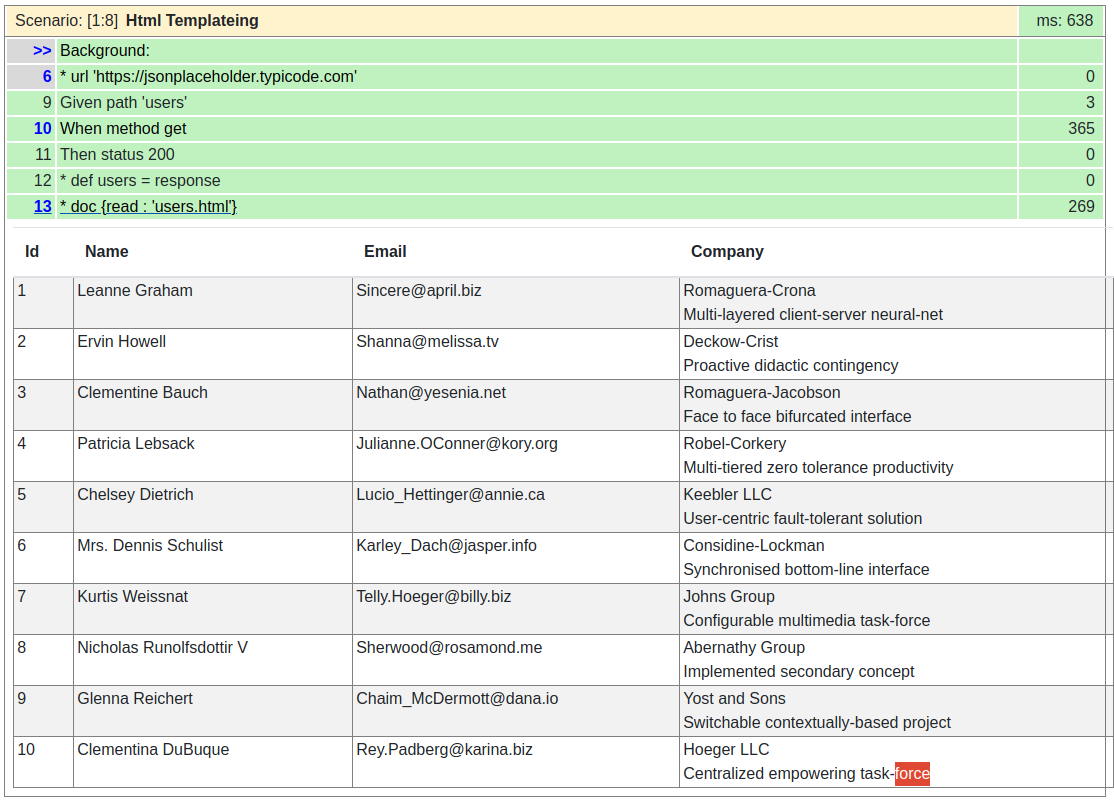This screenshot has height=801, width=1114.
Task: Click step line number 10
Action: 43,128
